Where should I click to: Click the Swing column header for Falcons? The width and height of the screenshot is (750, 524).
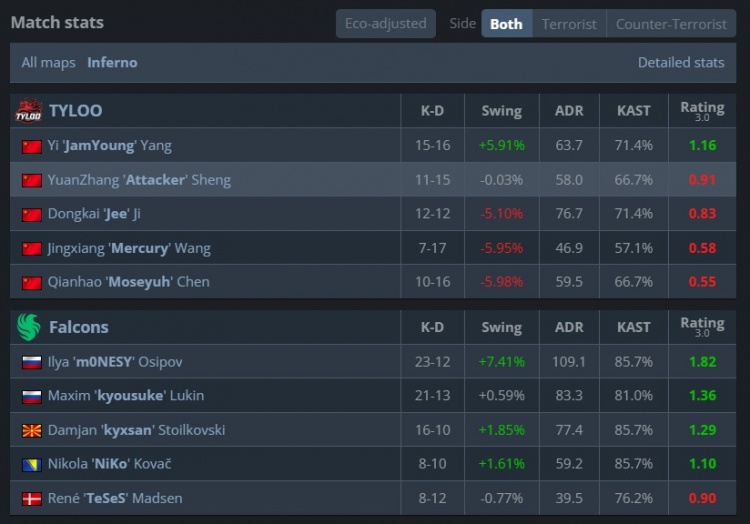501,327
